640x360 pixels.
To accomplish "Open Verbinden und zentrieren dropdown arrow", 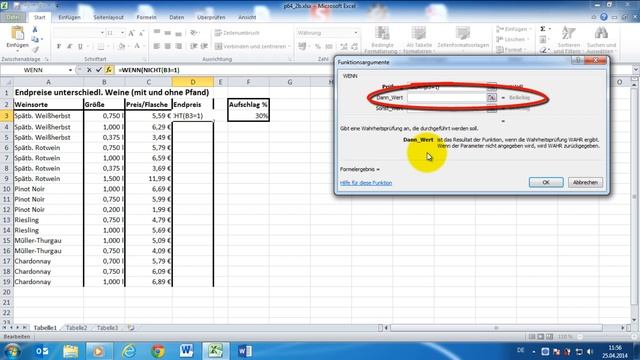I will (x=289, y=47).
